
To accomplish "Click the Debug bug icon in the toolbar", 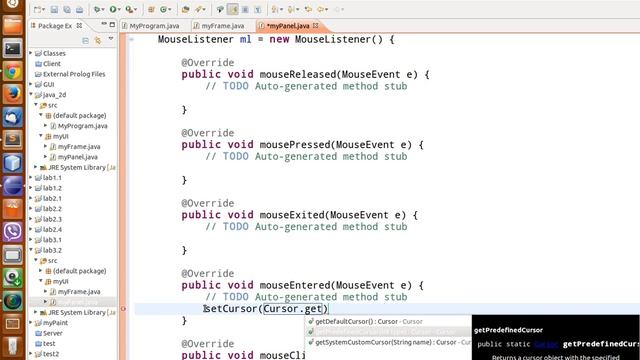I will point(97,9).
